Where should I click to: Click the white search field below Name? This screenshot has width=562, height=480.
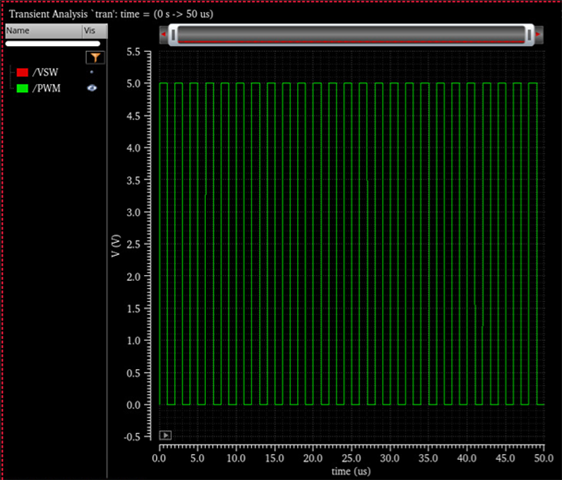tap(53, 44)
